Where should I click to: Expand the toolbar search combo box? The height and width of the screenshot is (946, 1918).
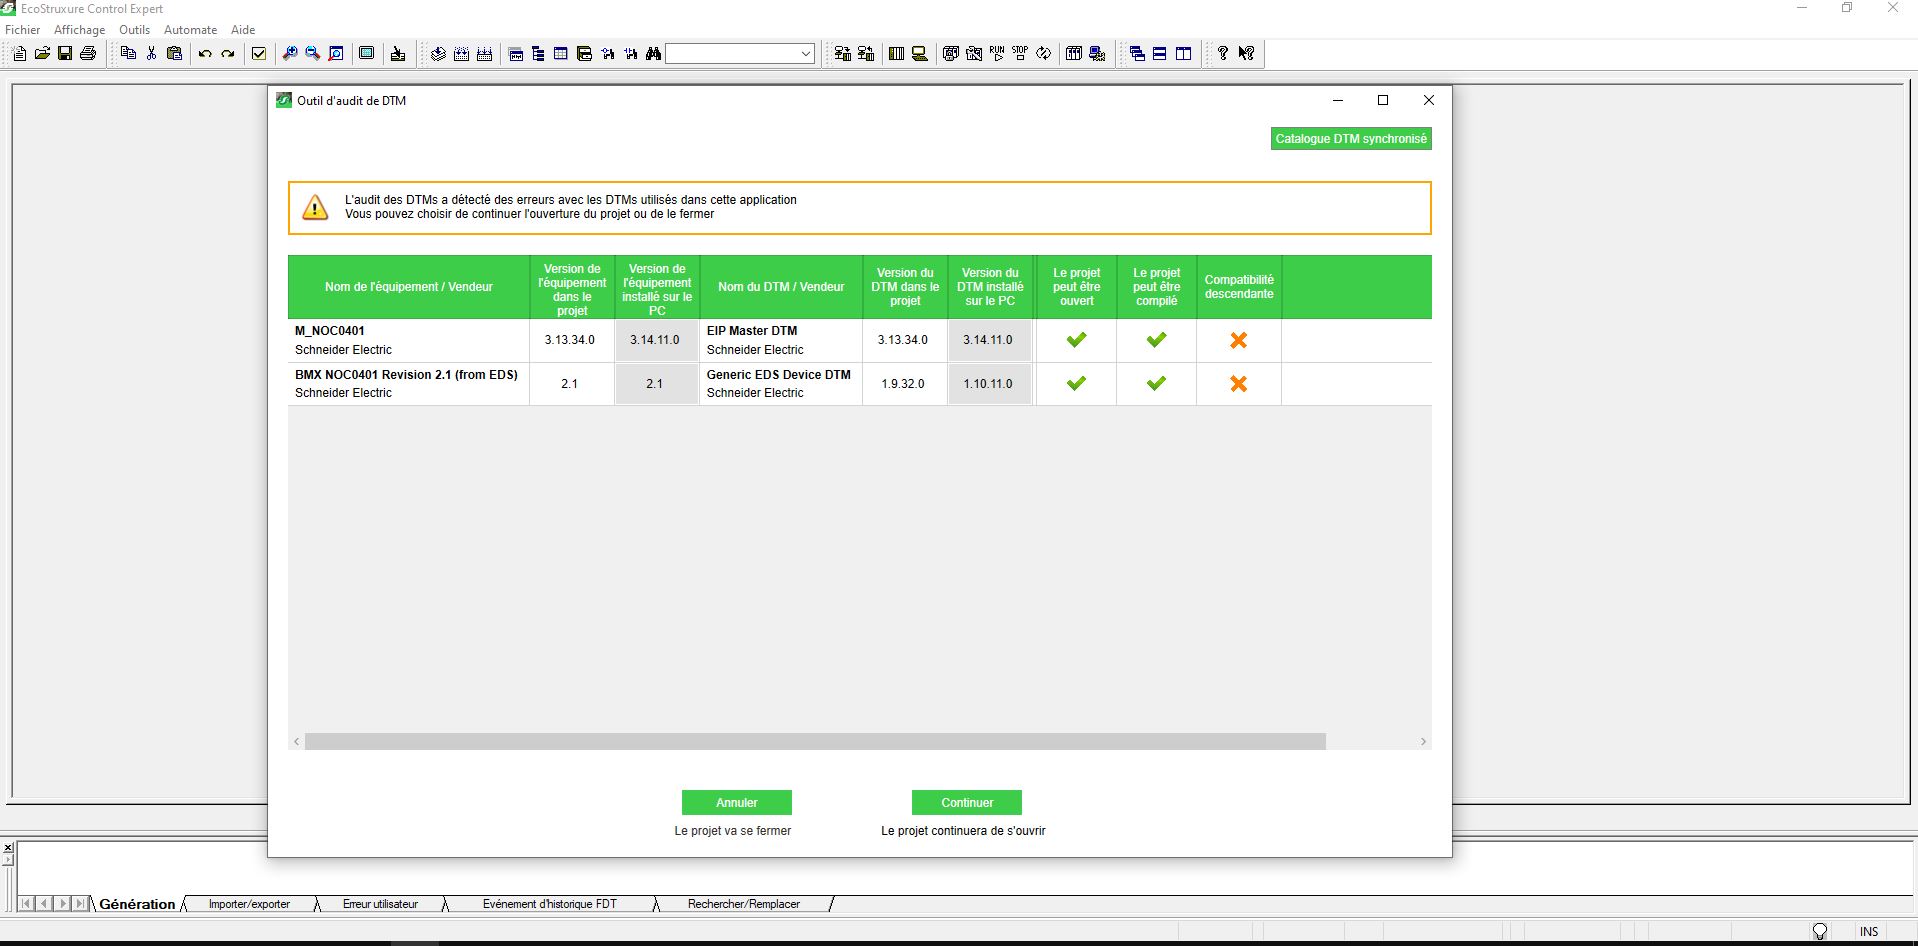click(x=806, y=54)
